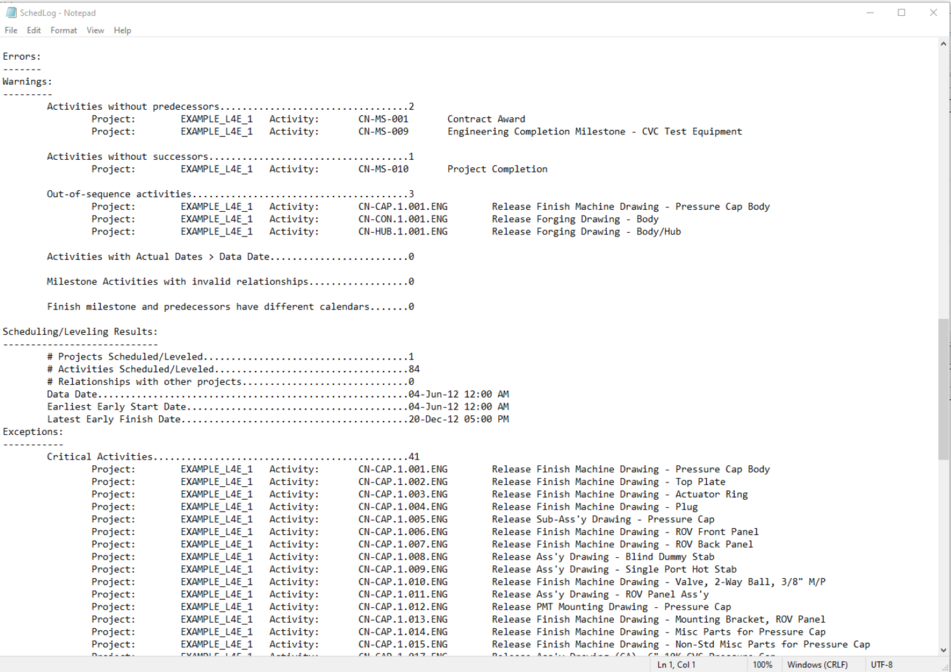Click the vertical scrollbar down arrow

click(944, 650)
